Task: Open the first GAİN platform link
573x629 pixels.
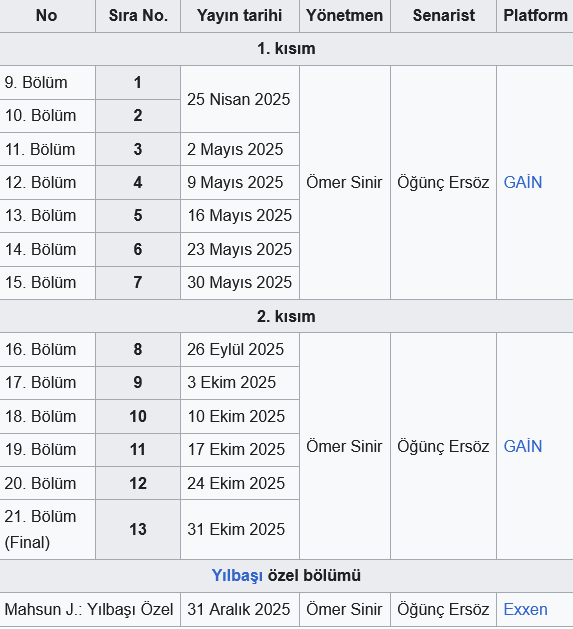Action: pos(522,183)
